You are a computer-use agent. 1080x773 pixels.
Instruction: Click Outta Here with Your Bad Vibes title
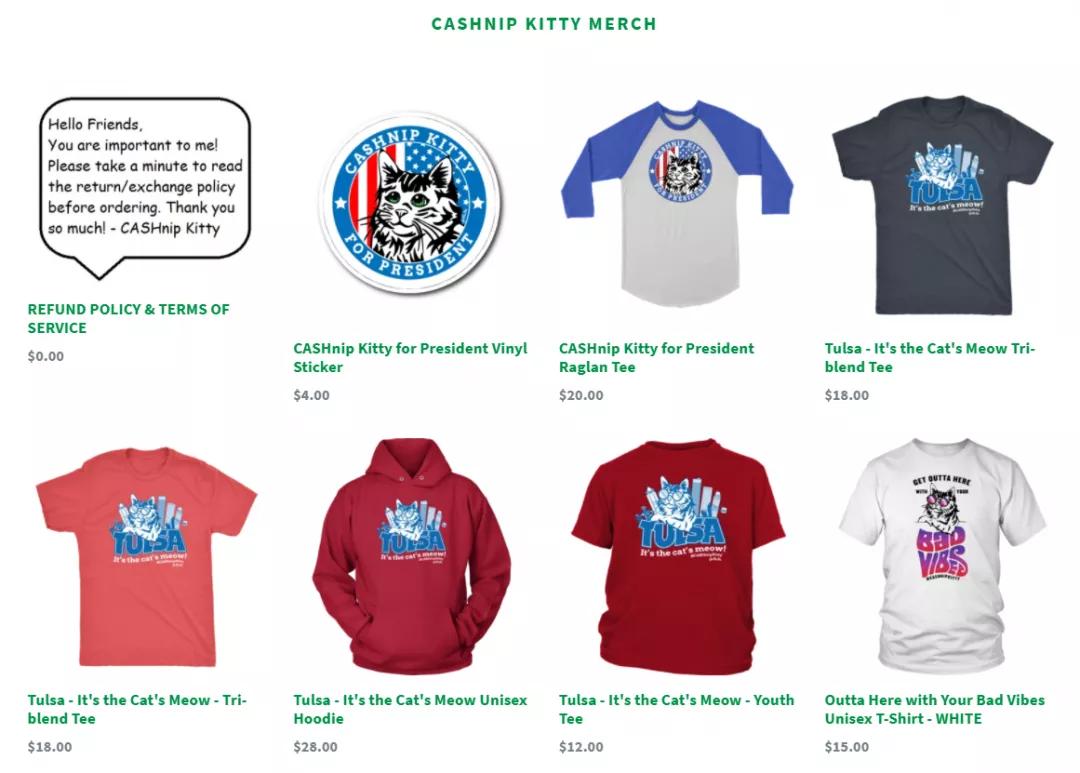pos(935,709)
